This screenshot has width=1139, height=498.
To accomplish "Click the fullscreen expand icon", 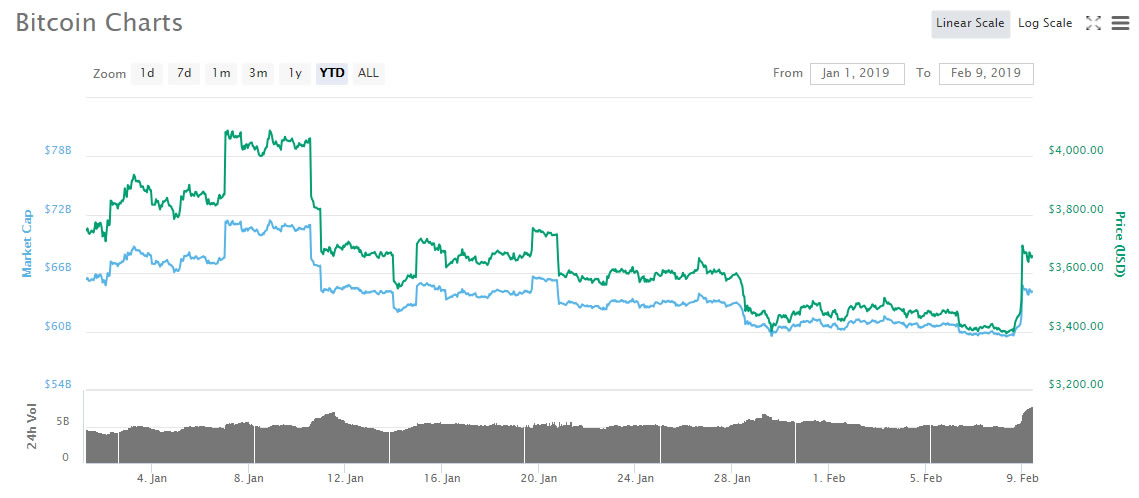I will coord(1093,23).
